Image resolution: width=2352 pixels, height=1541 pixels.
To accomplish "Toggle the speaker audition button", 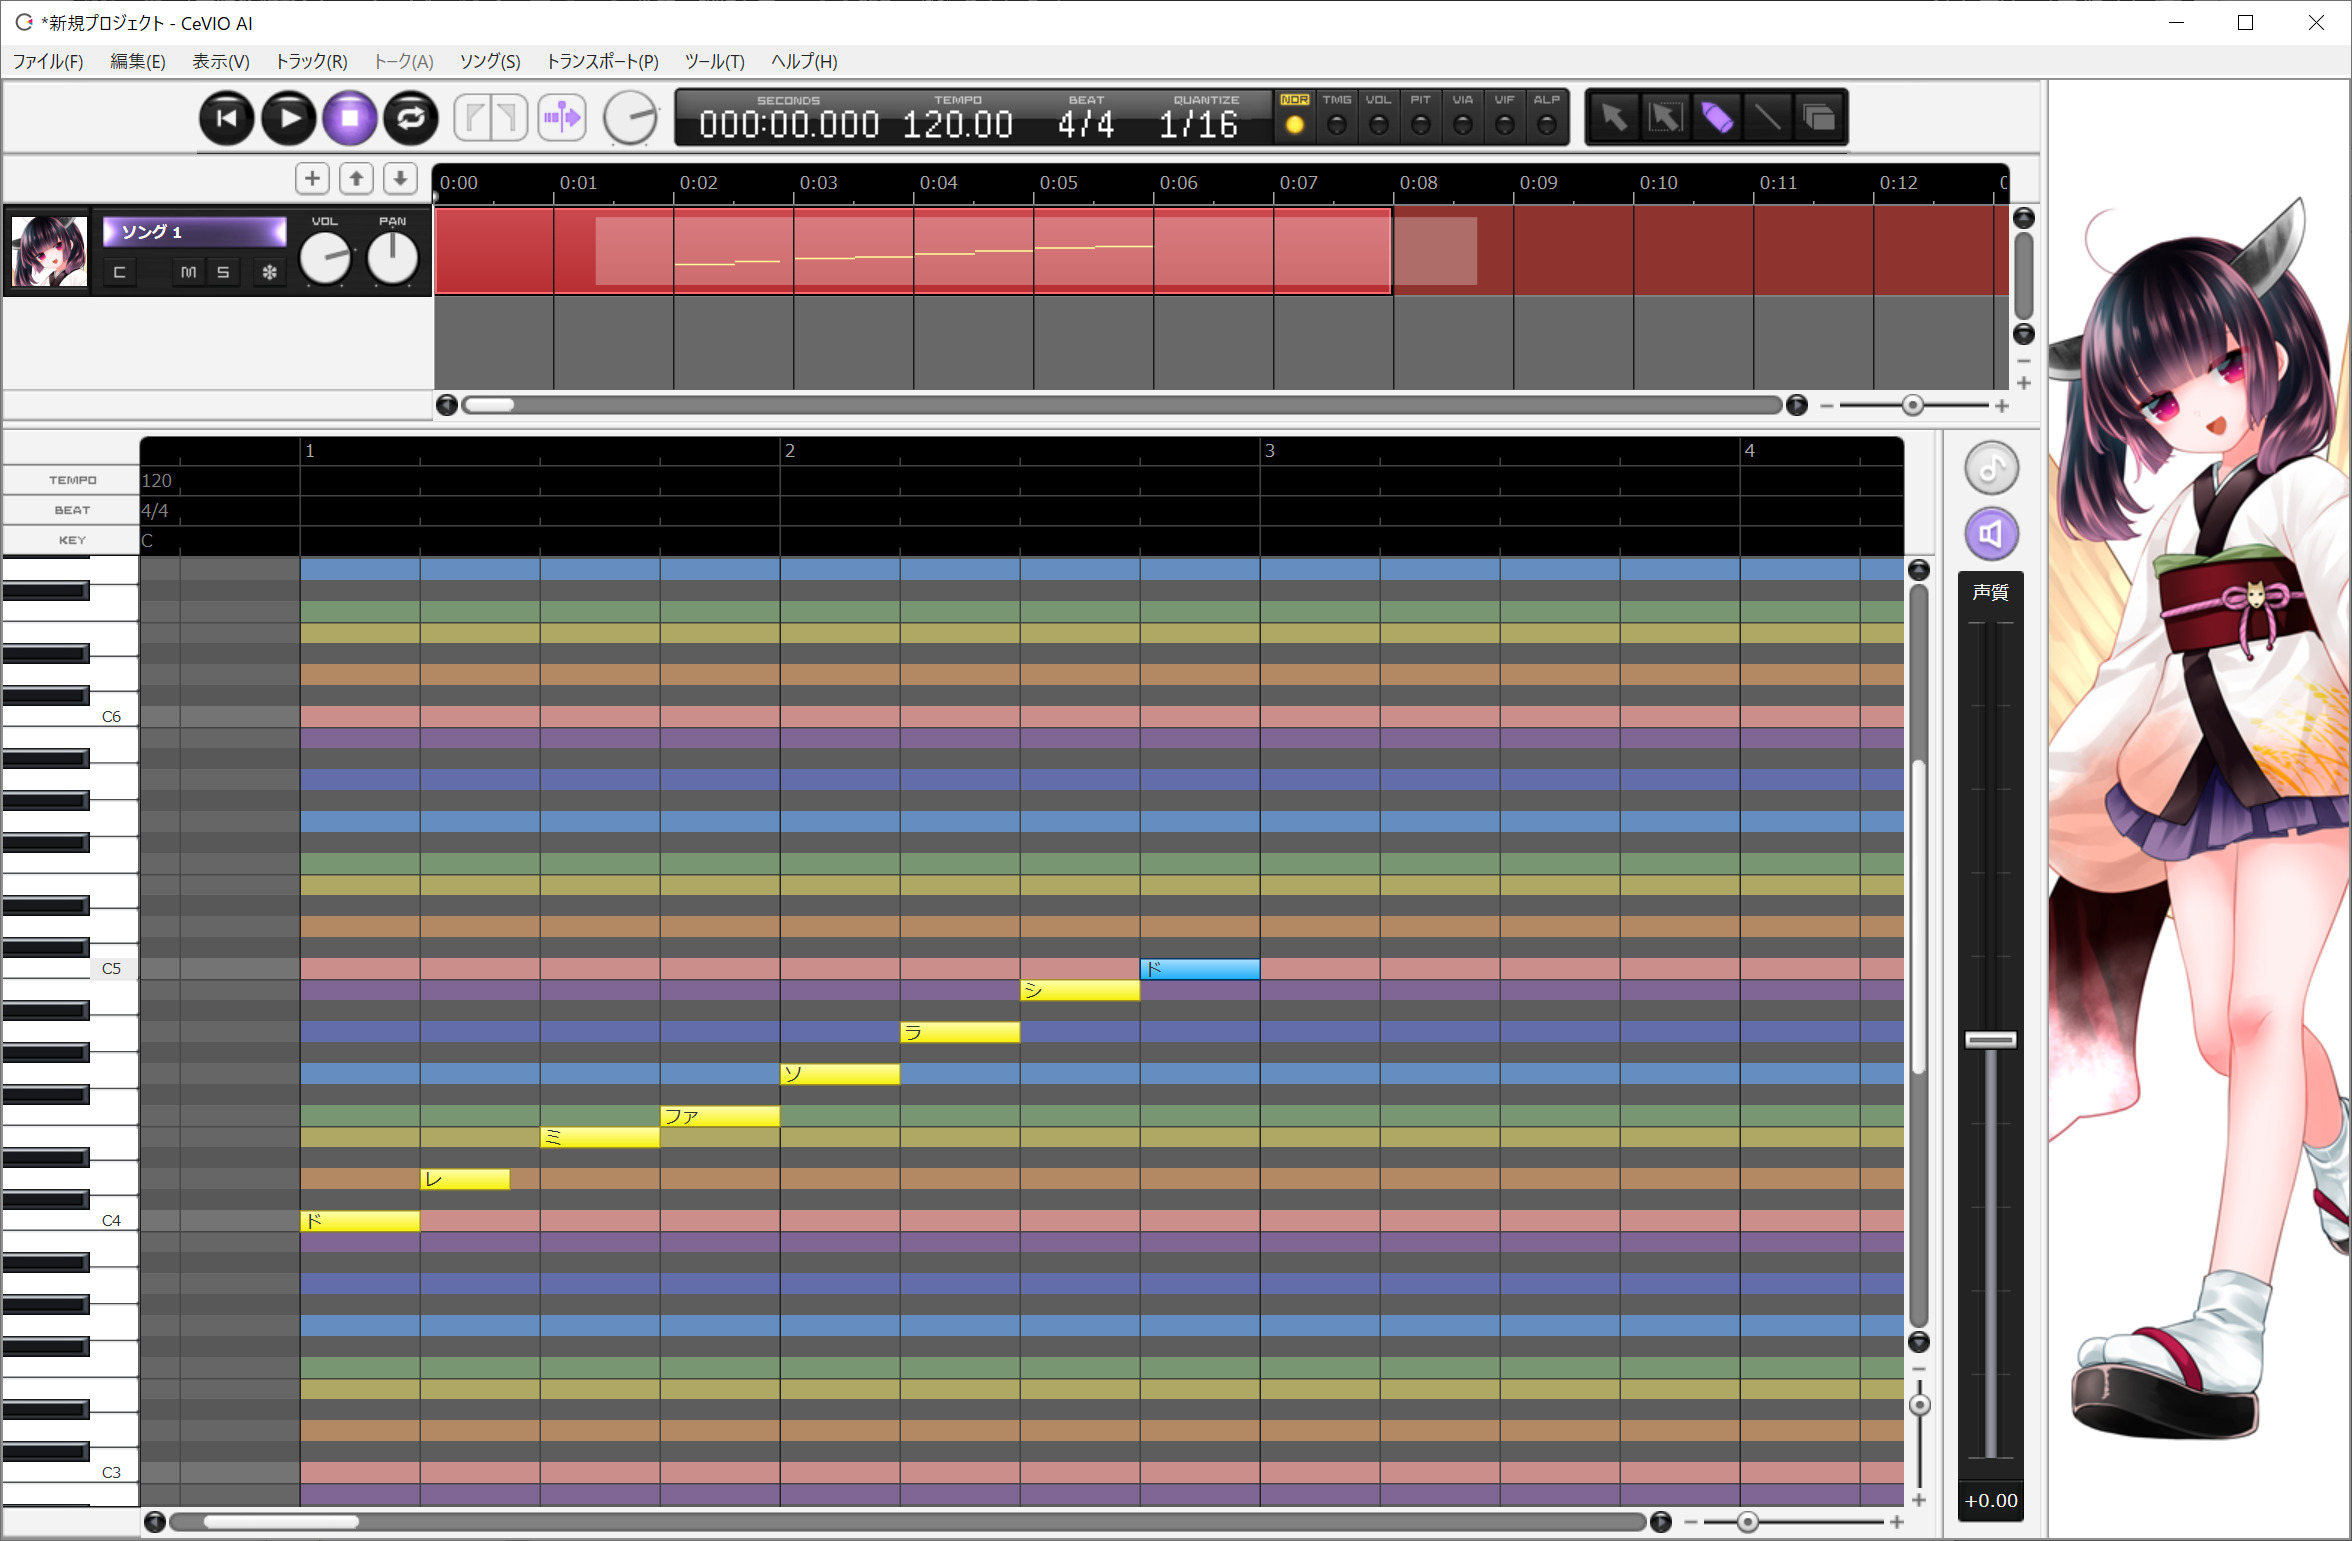I will 1990,534.
